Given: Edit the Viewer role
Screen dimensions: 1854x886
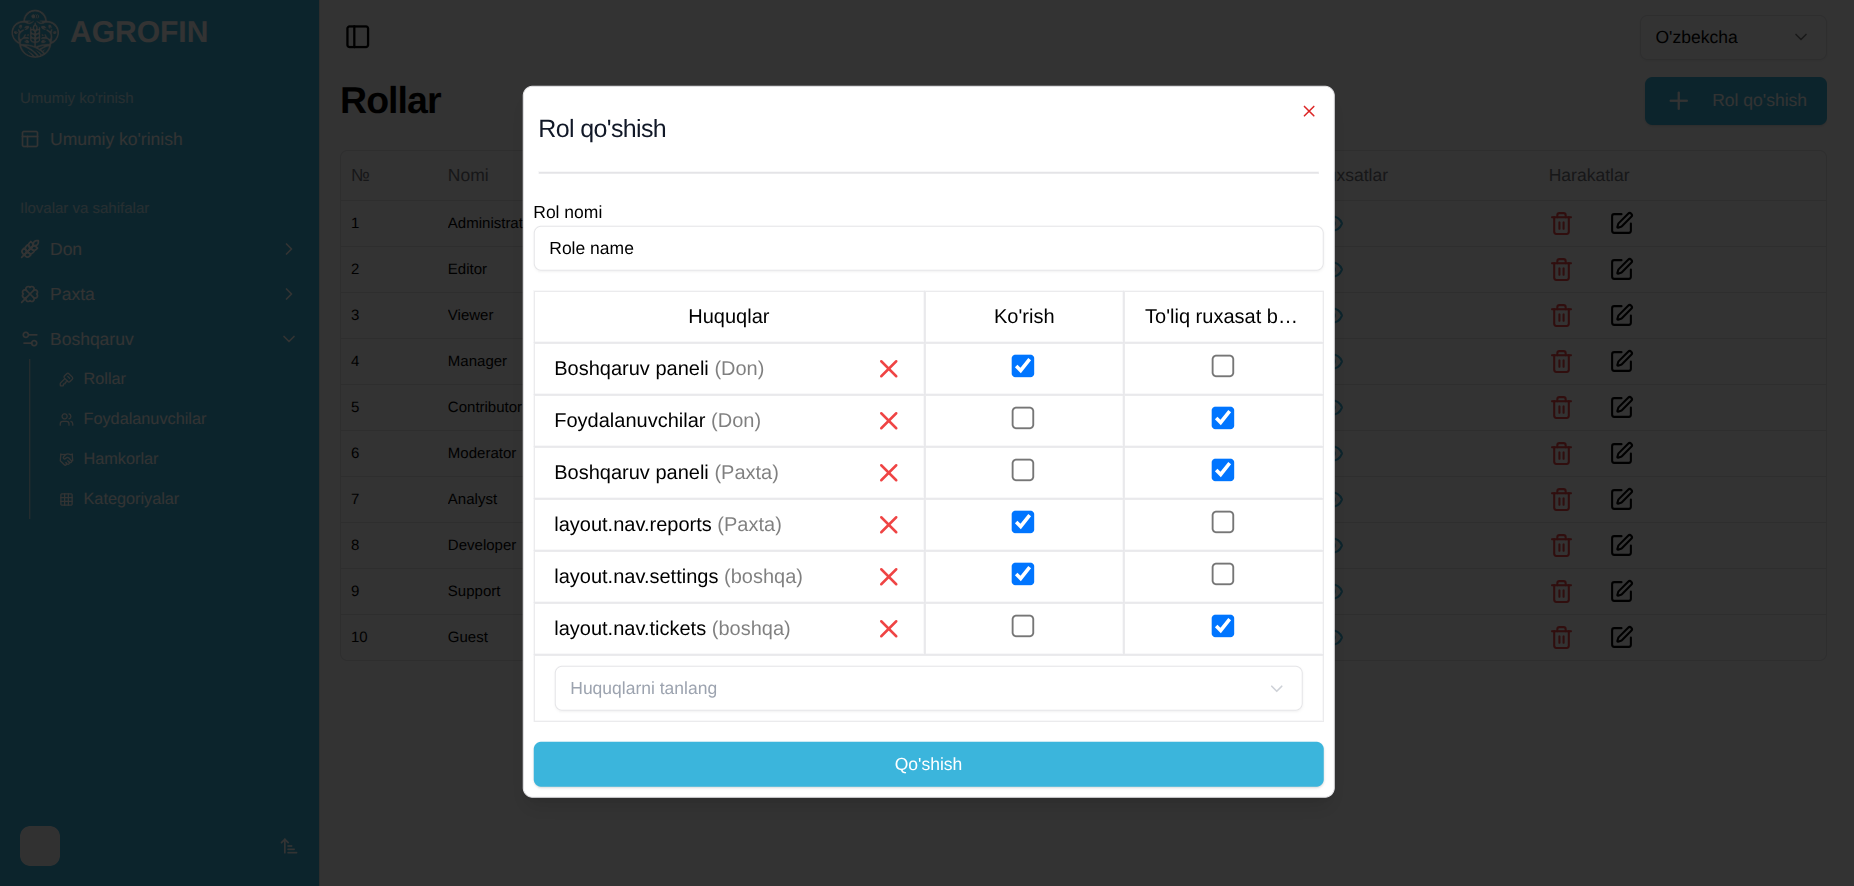Looking at the screenshot, I should (x=1622, y=315).
